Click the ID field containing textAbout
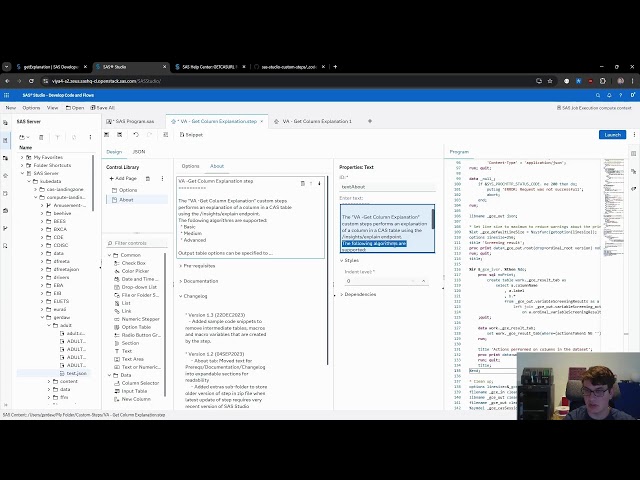Viewport: 640px width, 480px height. point(387,187)
